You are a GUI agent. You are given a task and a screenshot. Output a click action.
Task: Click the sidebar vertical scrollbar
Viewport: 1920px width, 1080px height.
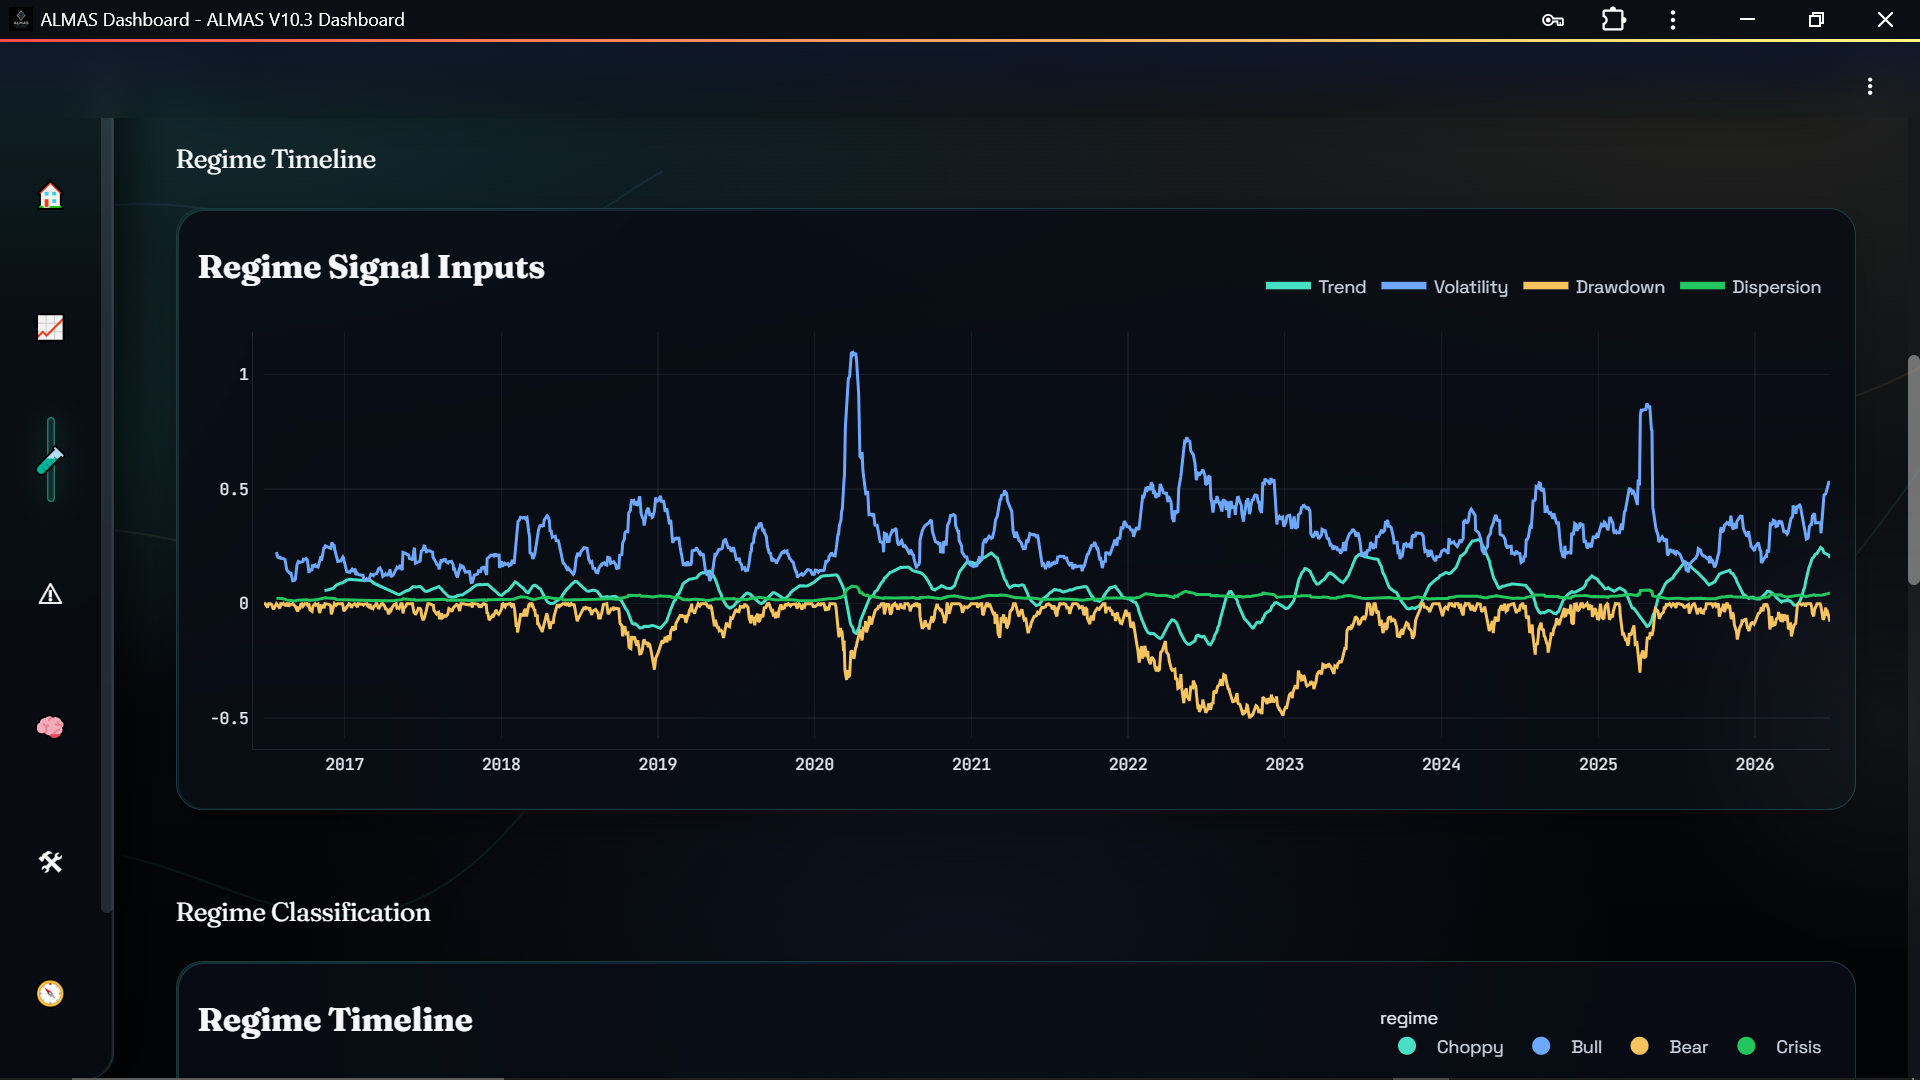click(x=107, y=515)
